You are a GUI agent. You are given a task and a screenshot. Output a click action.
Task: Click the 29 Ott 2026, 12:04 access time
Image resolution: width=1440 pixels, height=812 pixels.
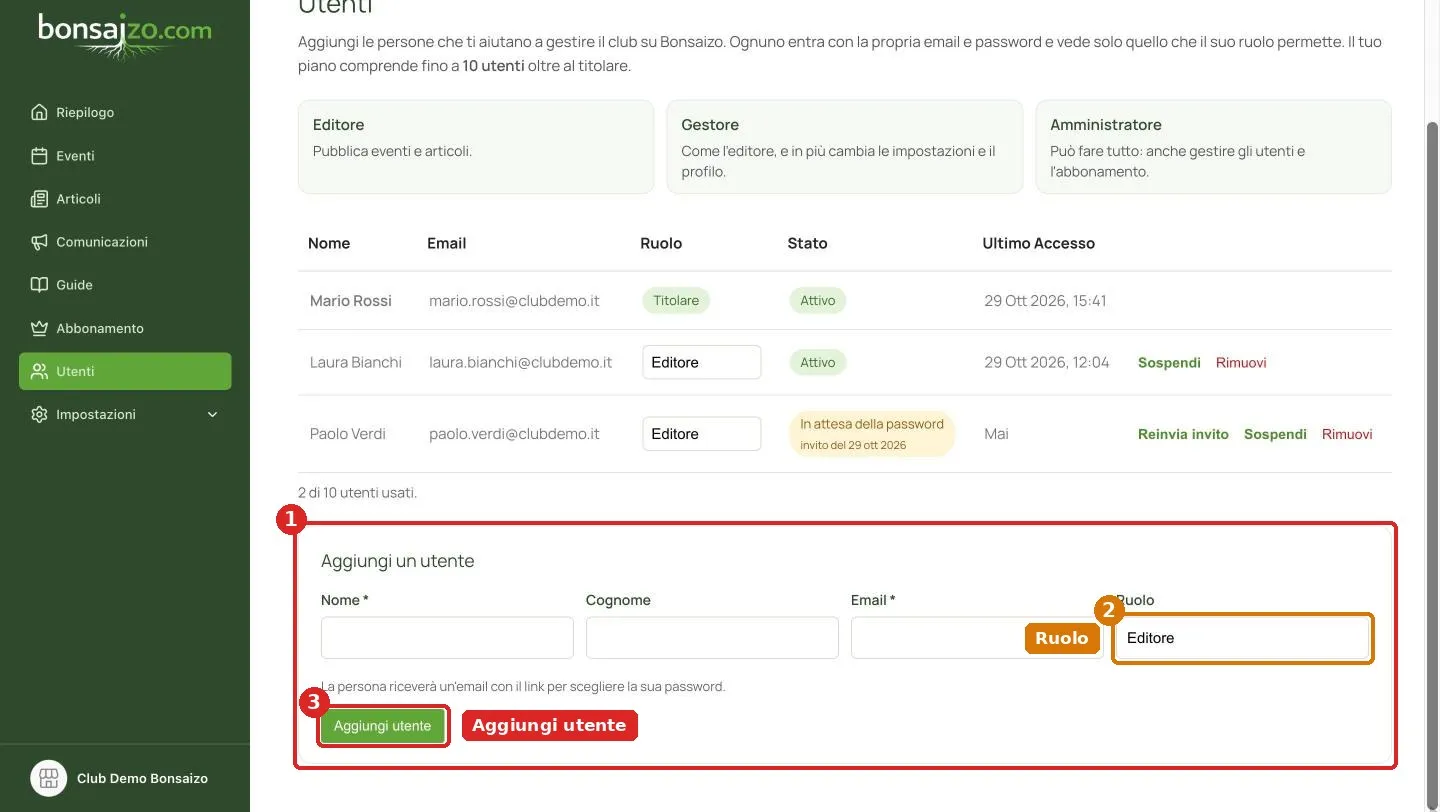[x=1047, y=362]
